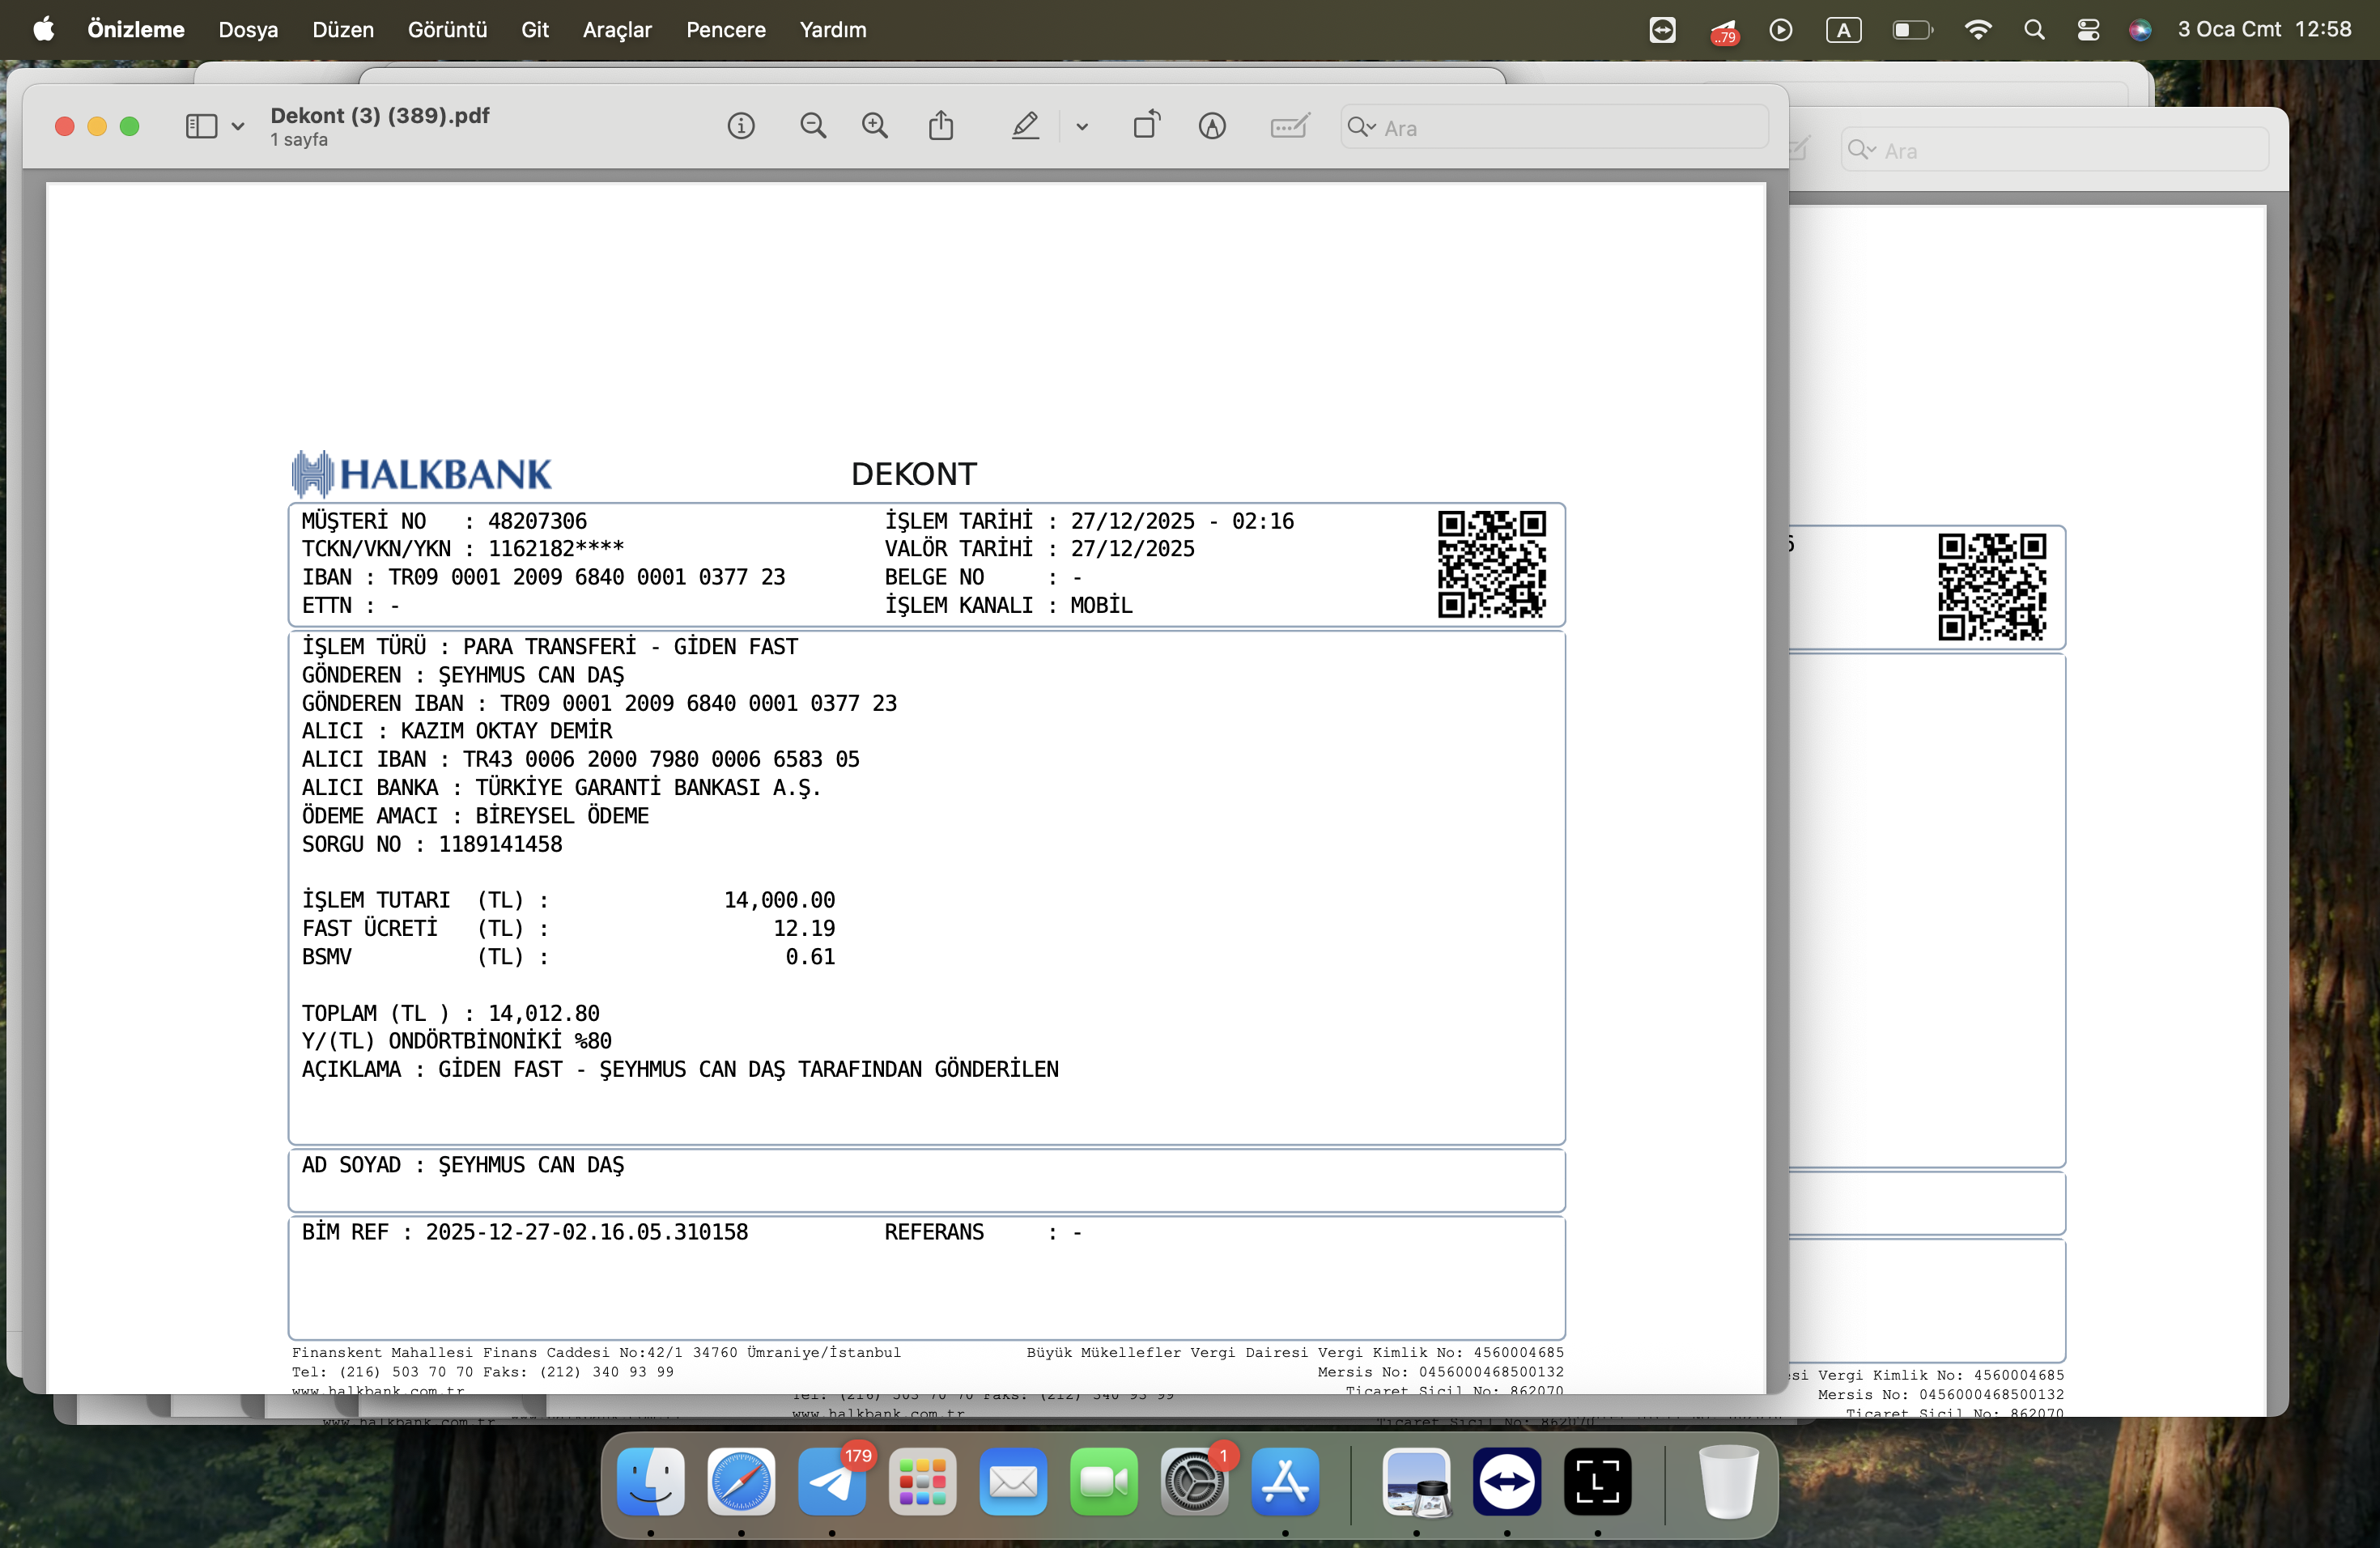The height and width of the screenshot is (1548, 2380).
Task: Open the Düzen menu
Action: 343,29
